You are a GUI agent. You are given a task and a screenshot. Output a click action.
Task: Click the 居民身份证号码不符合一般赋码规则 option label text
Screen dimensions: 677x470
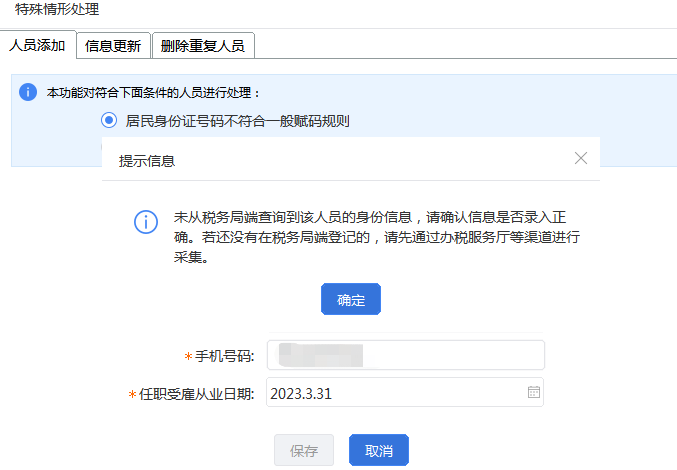[237, 121]
